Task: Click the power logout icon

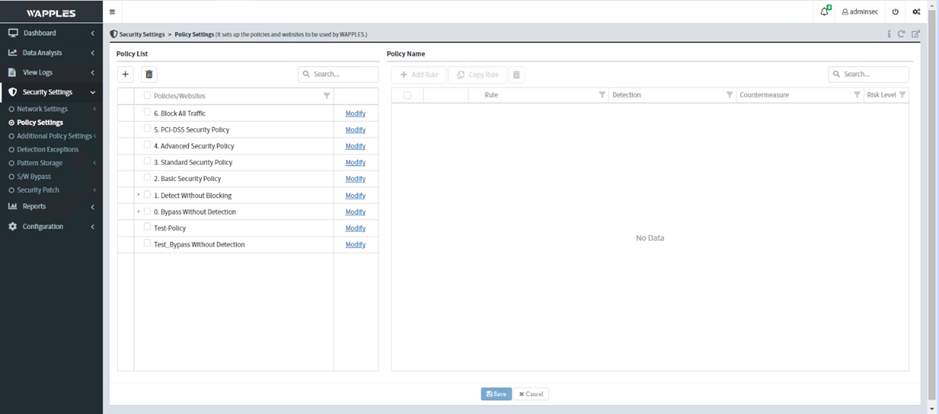Action: point(895,12)
